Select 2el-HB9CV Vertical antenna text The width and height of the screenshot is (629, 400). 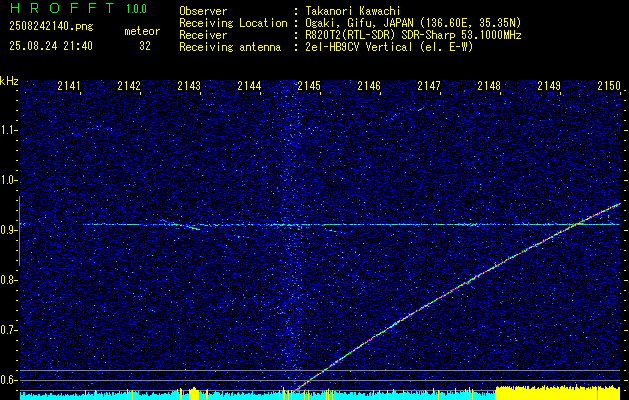click(389, 47)
